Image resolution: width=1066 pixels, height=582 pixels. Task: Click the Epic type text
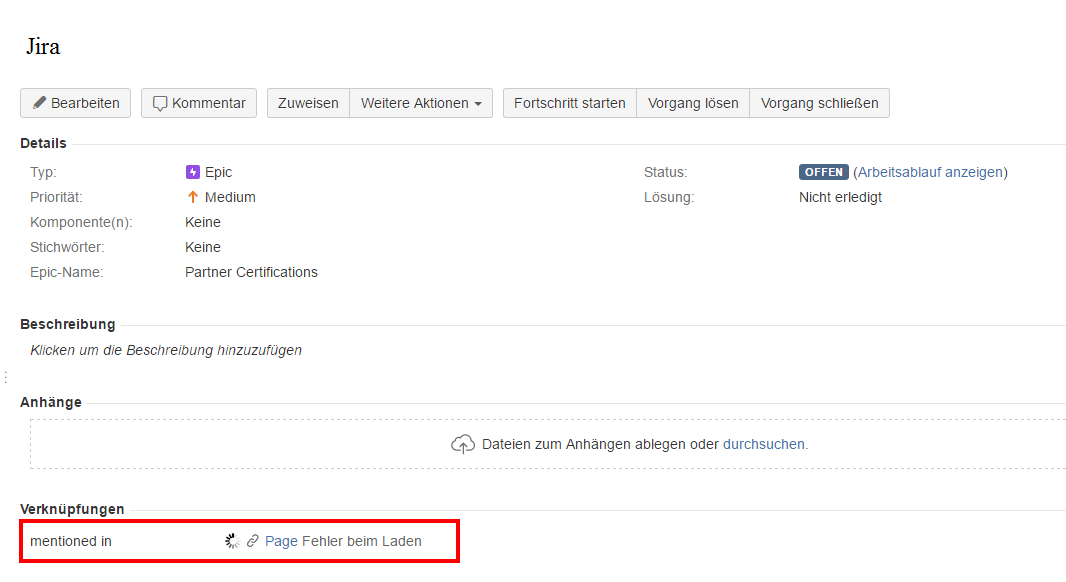[218, 172]
